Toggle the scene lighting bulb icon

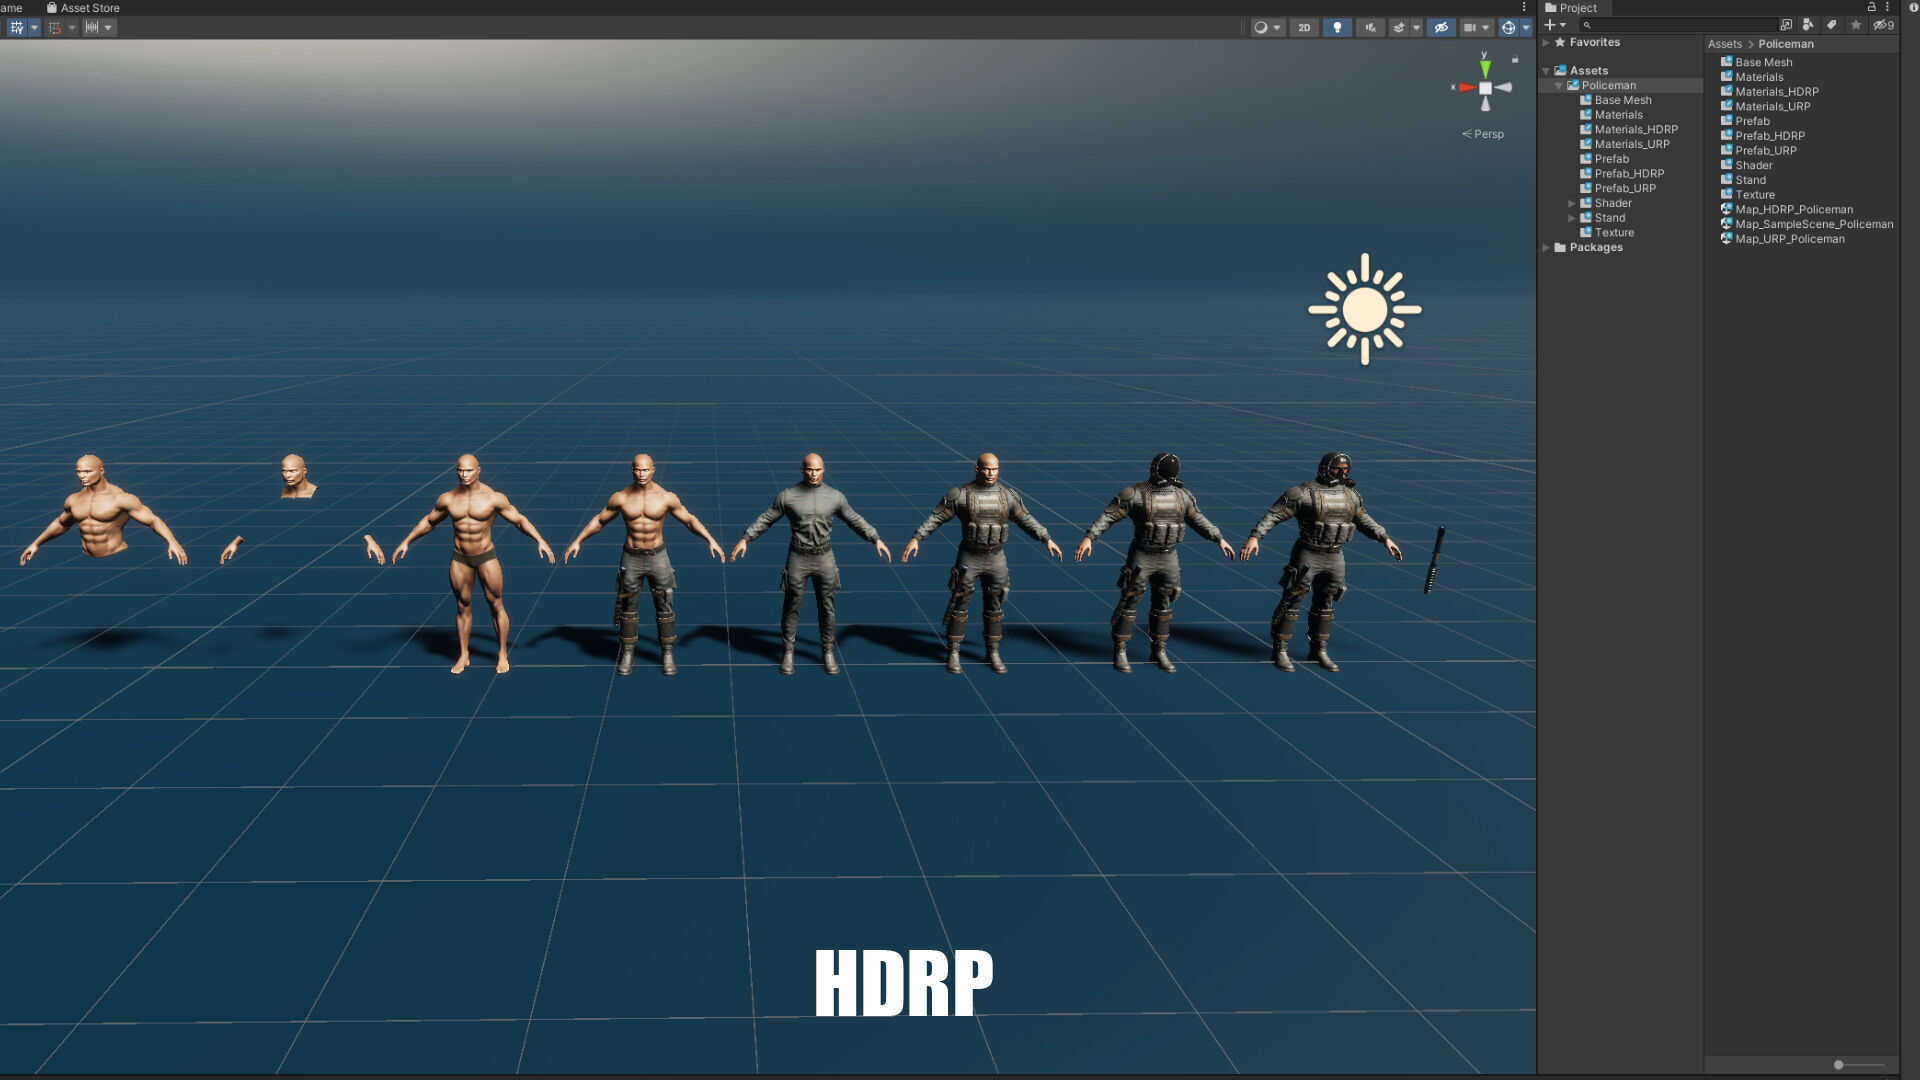pyautogui.click(x=1337, y=28)
